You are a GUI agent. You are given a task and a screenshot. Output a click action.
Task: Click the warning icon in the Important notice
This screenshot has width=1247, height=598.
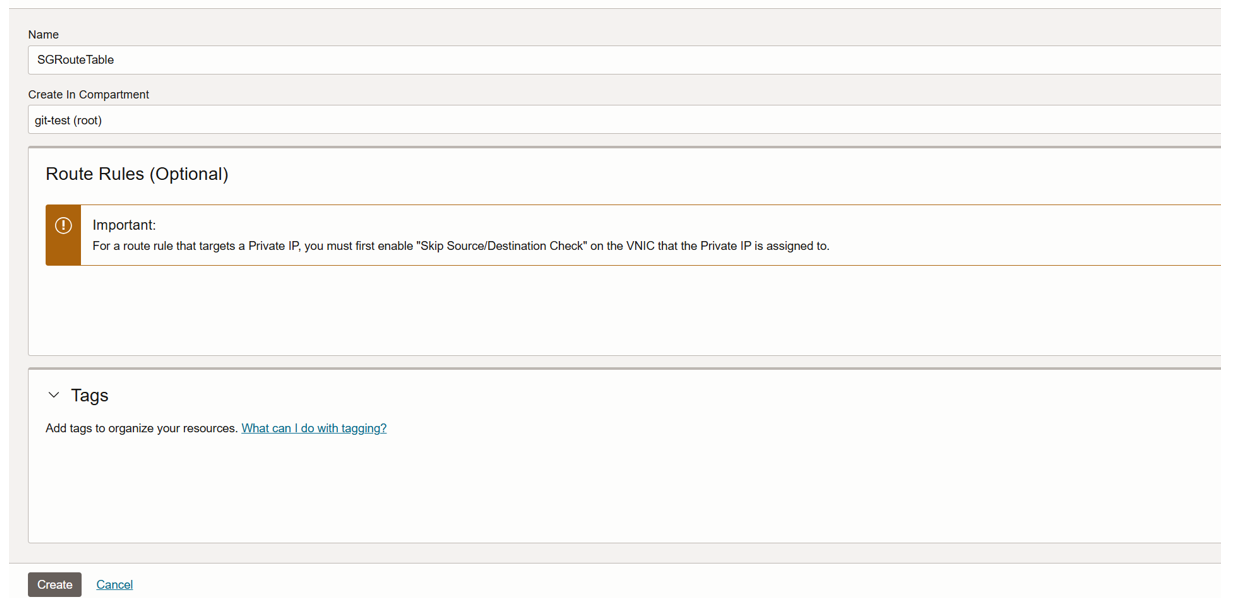63,226
